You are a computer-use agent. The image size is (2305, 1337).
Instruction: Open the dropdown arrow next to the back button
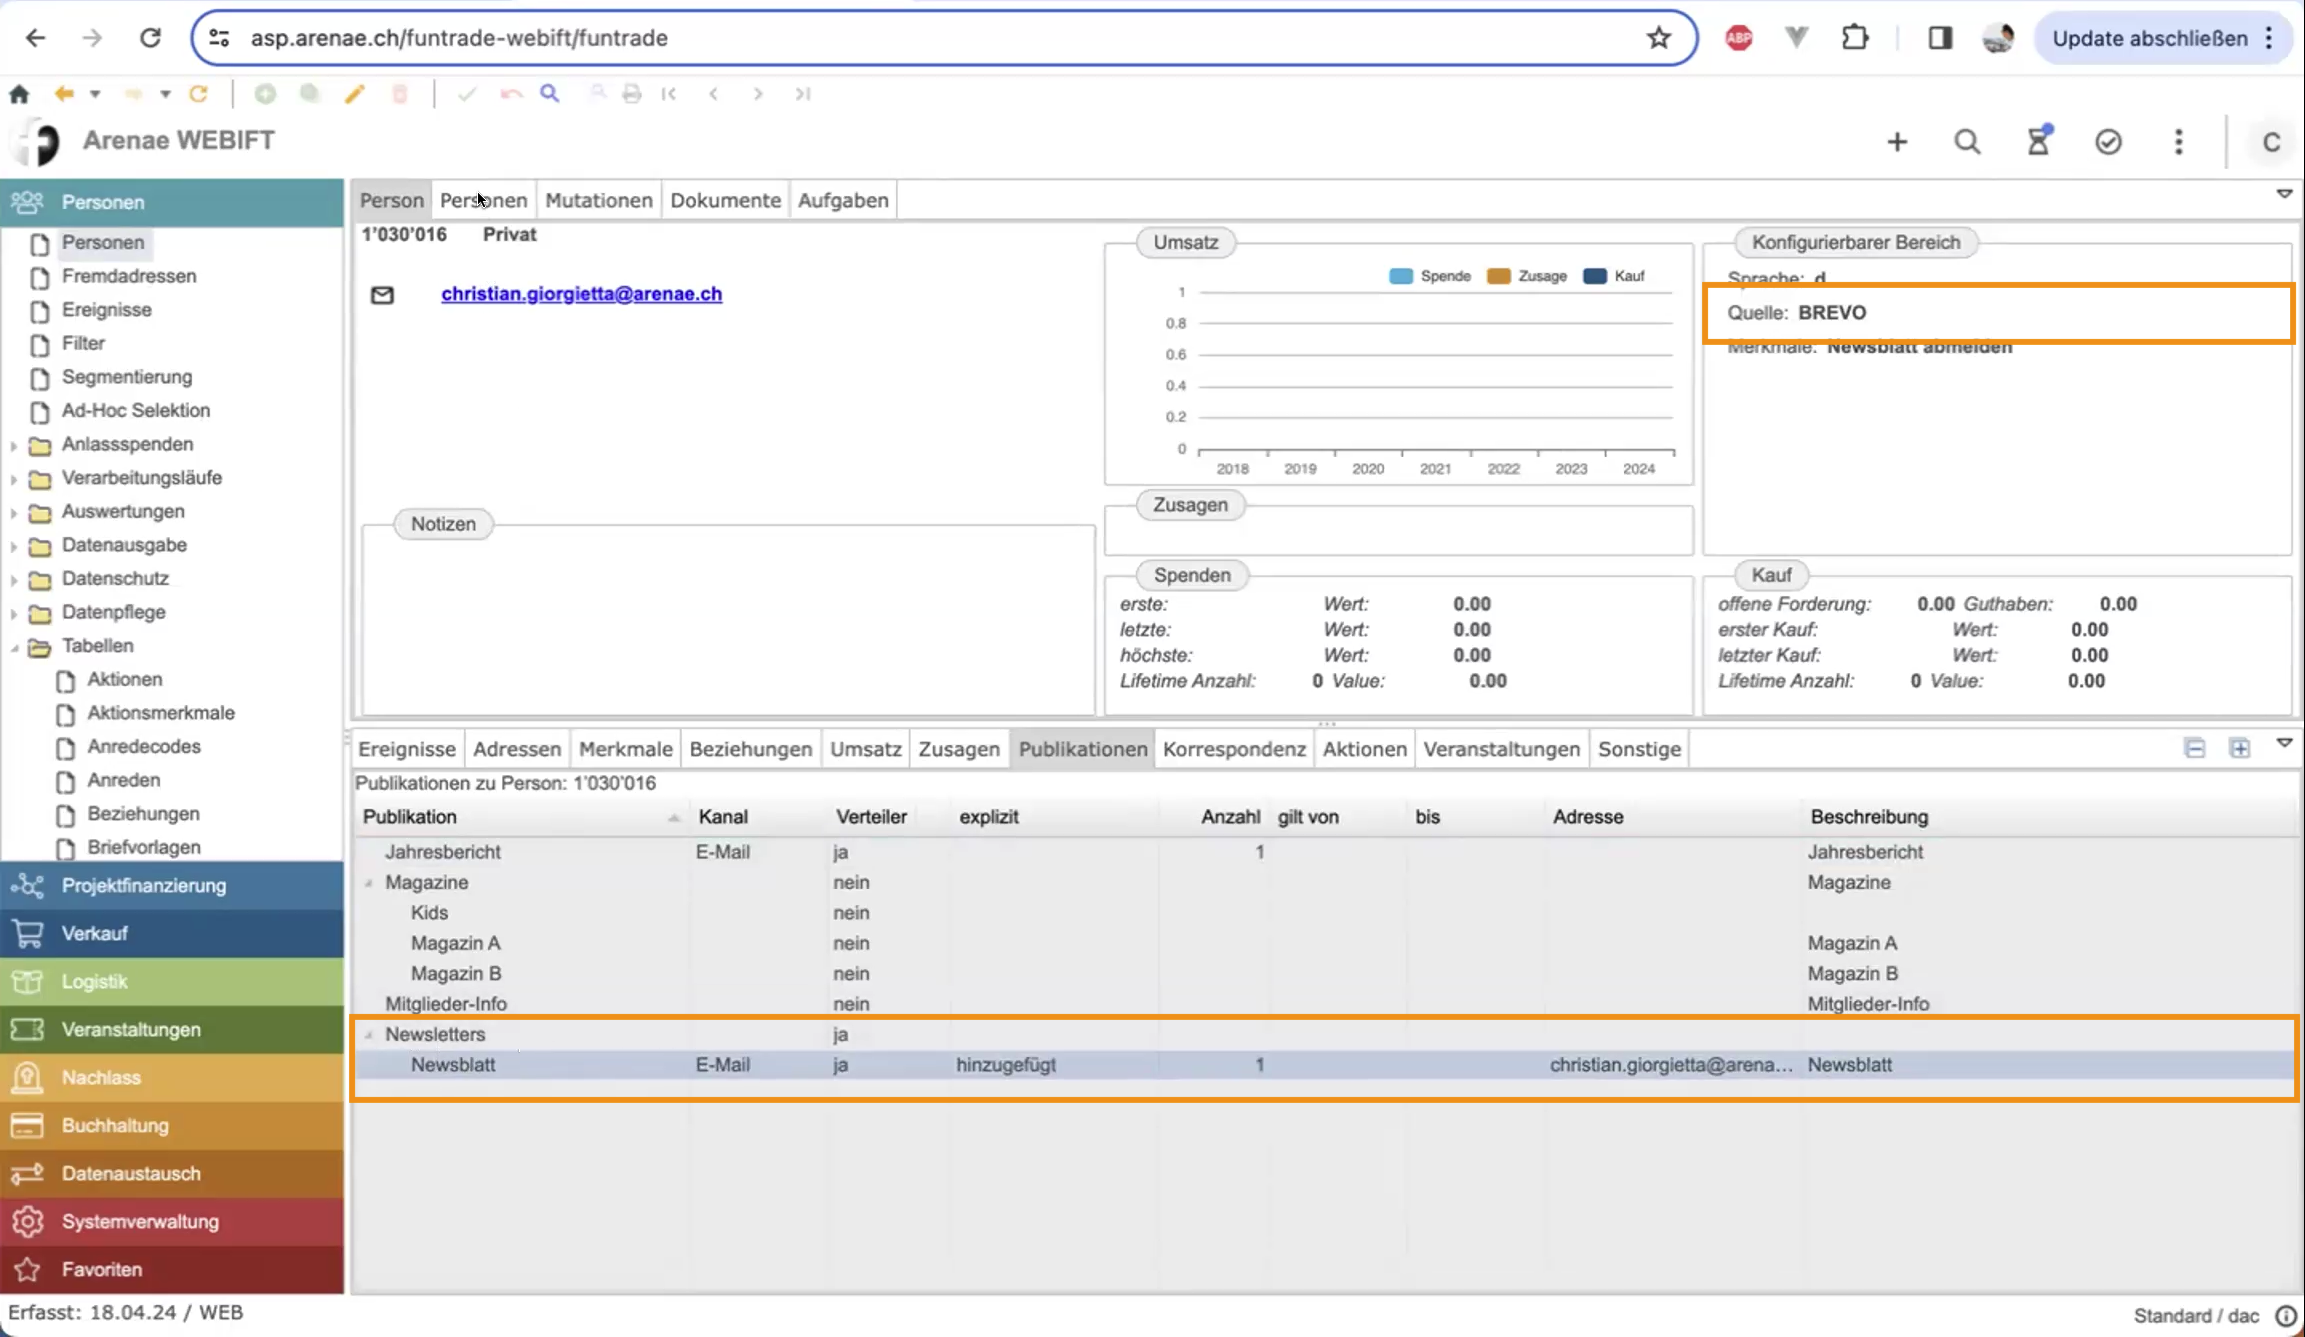[x=95, y=94]
